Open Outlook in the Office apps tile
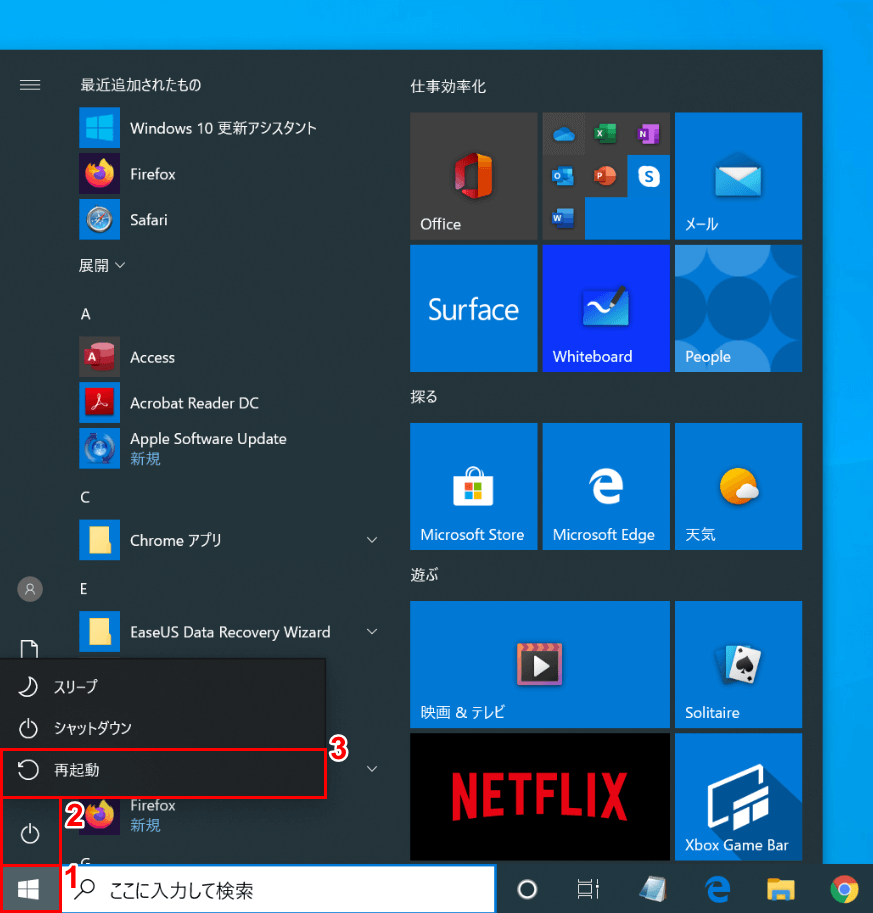This screenshot has width=873, height=913. pos(564,176)
